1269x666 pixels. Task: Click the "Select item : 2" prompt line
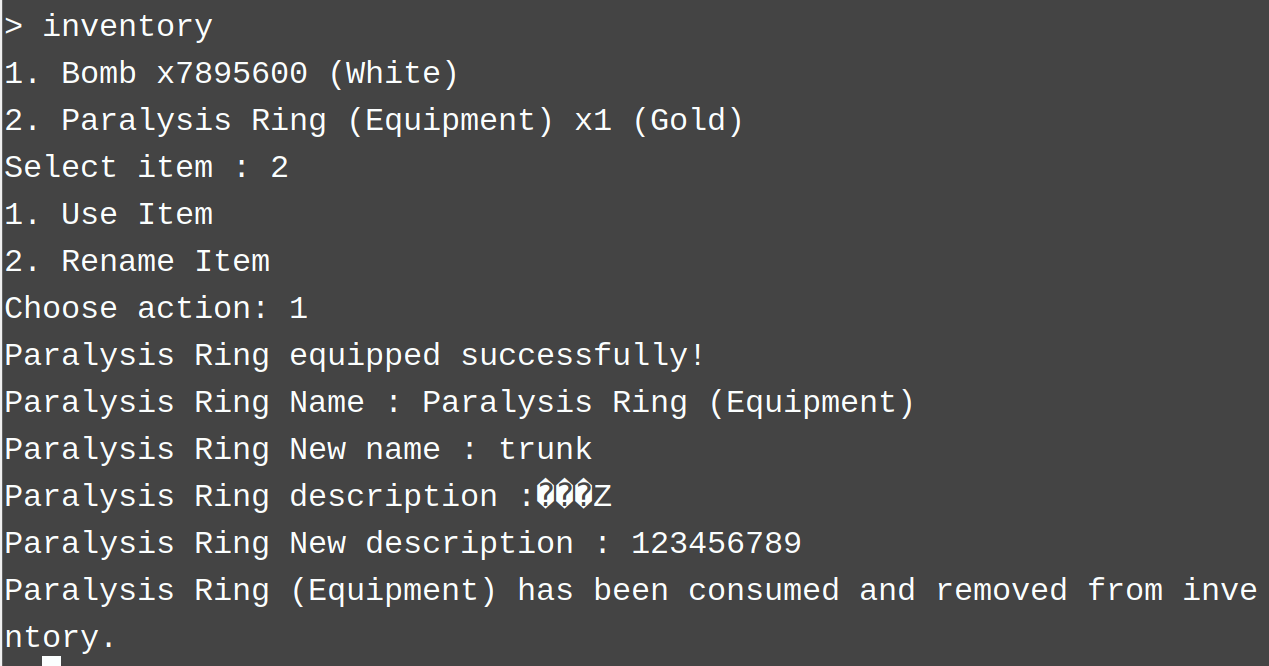coord(146,167)
